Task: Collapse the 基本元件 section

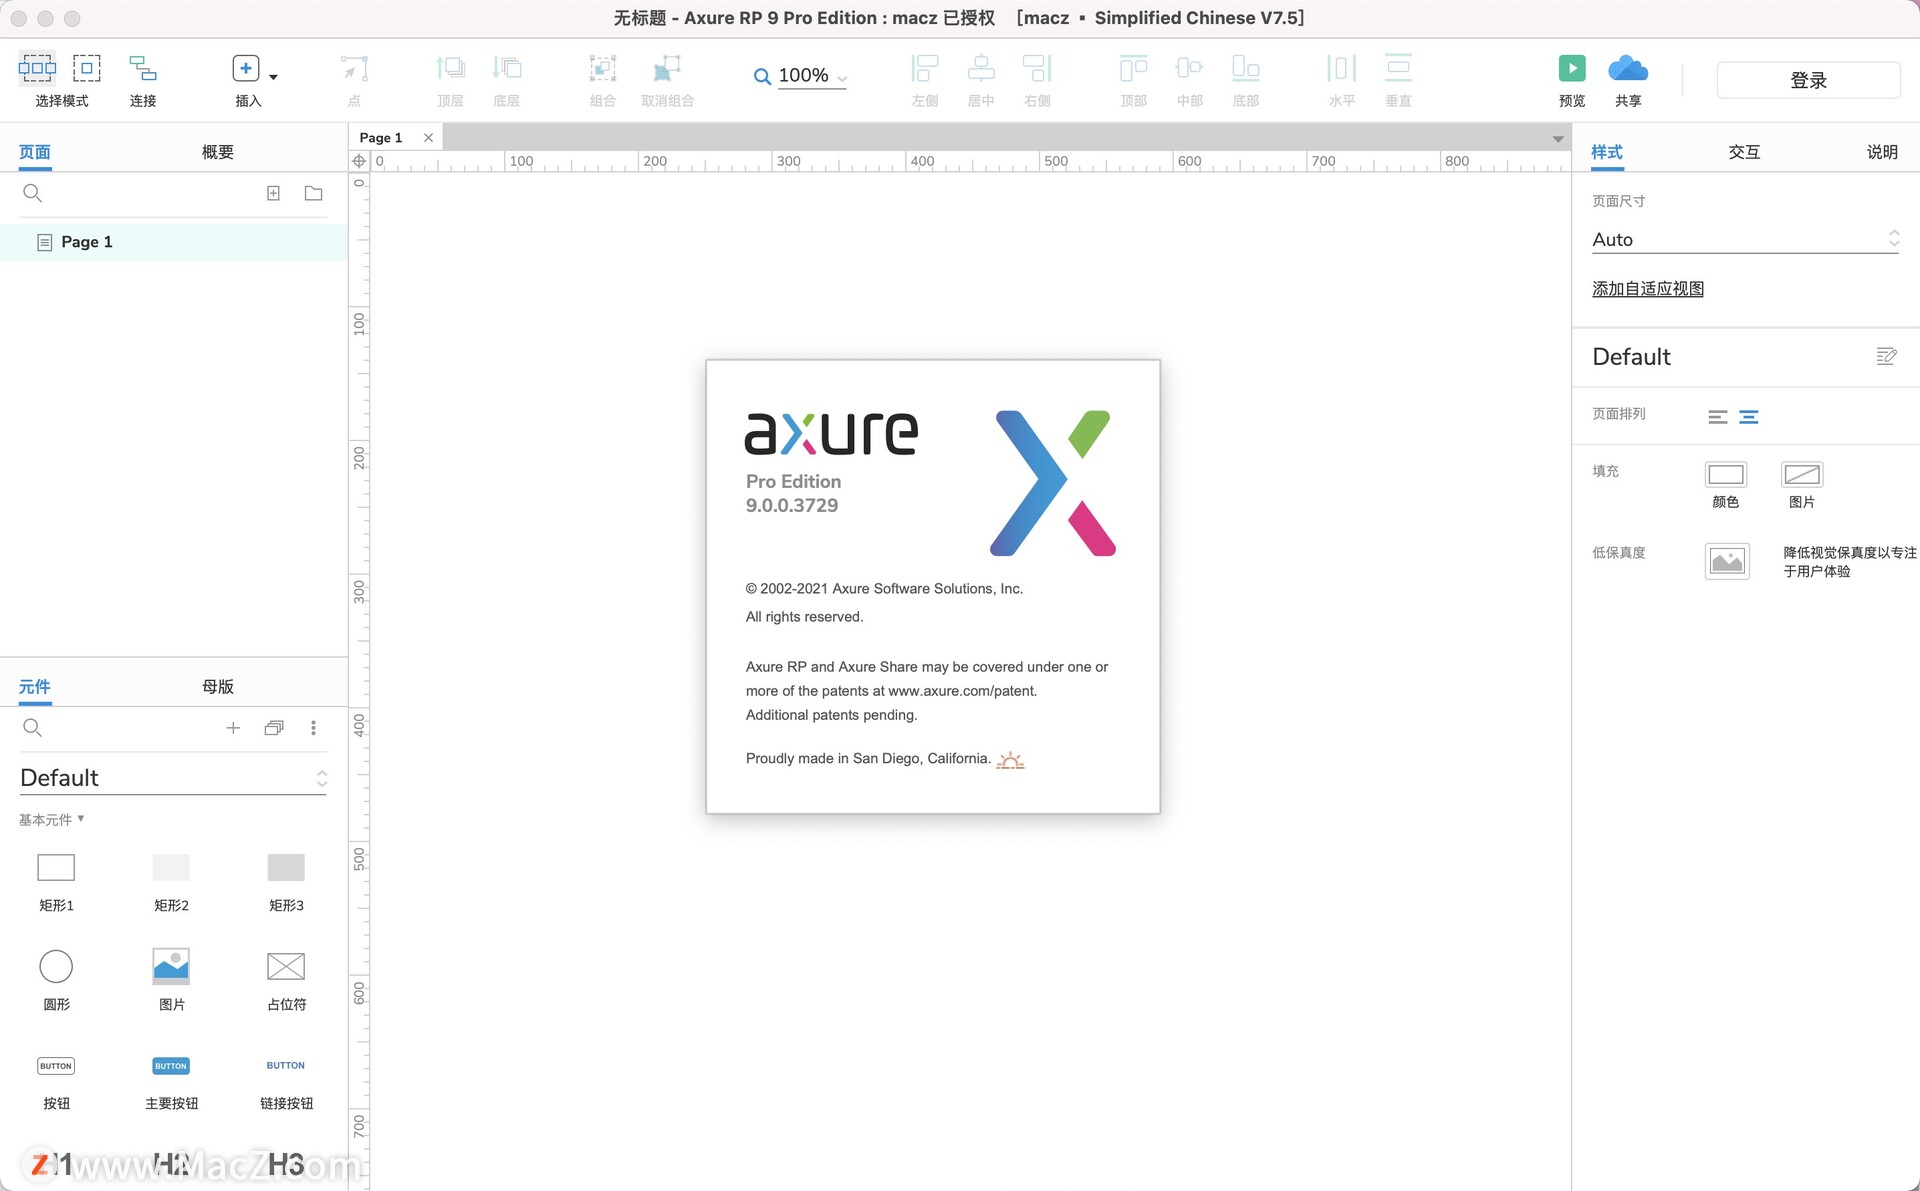Action: (x=51, y=819)
